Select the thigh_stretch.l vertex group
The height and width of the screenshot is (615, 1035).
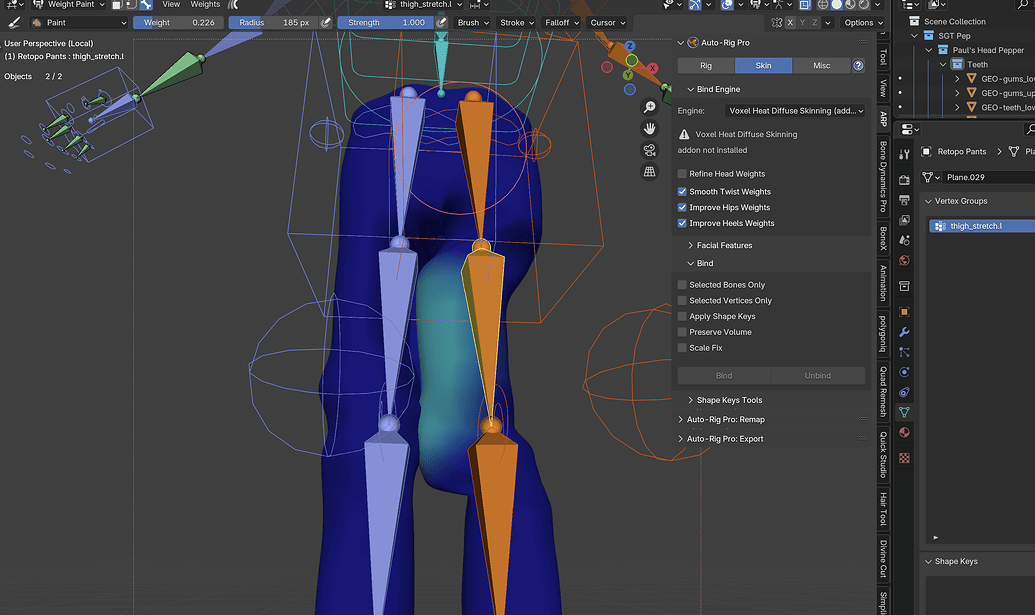(x=982, y=226)
